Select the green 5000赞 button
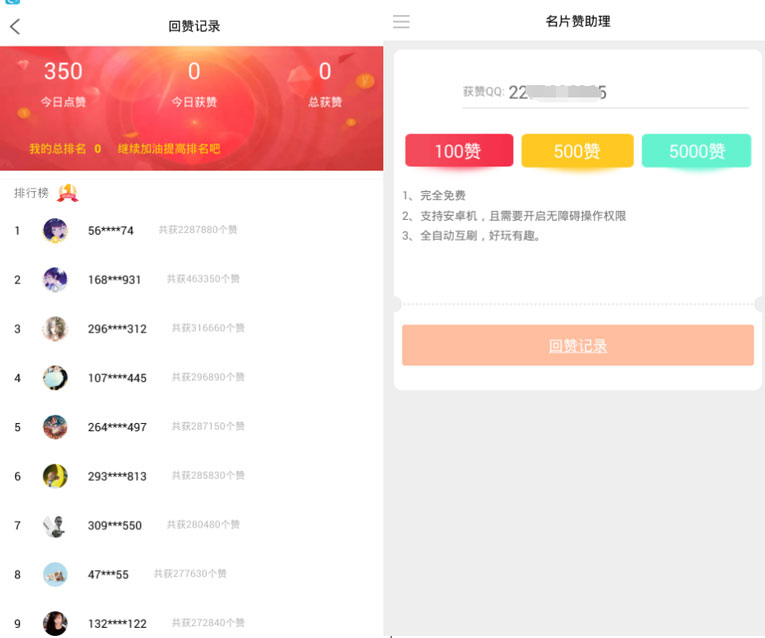765x638 pixels. click(696, 151)
